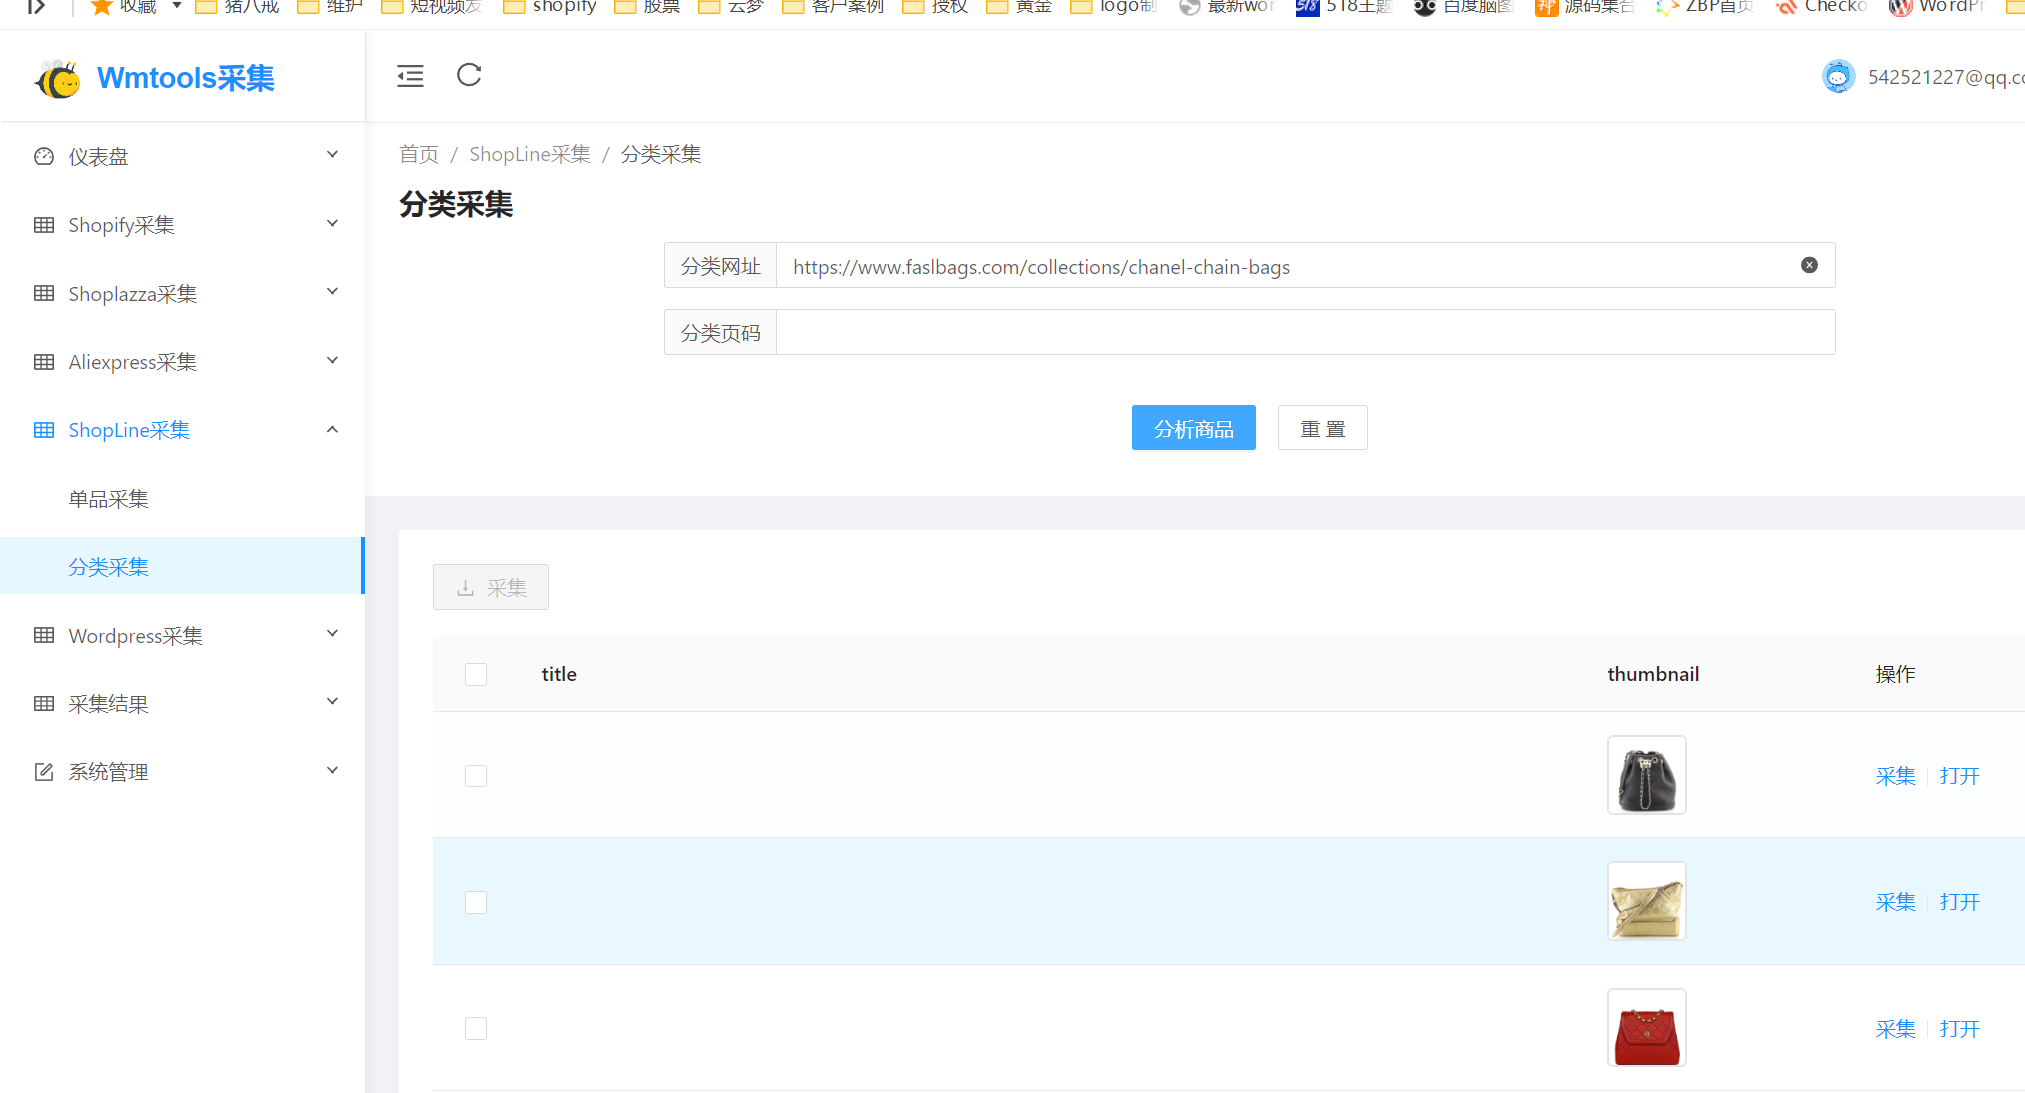Clear the 分类网址 field using the x icon

coord(1809,265)
